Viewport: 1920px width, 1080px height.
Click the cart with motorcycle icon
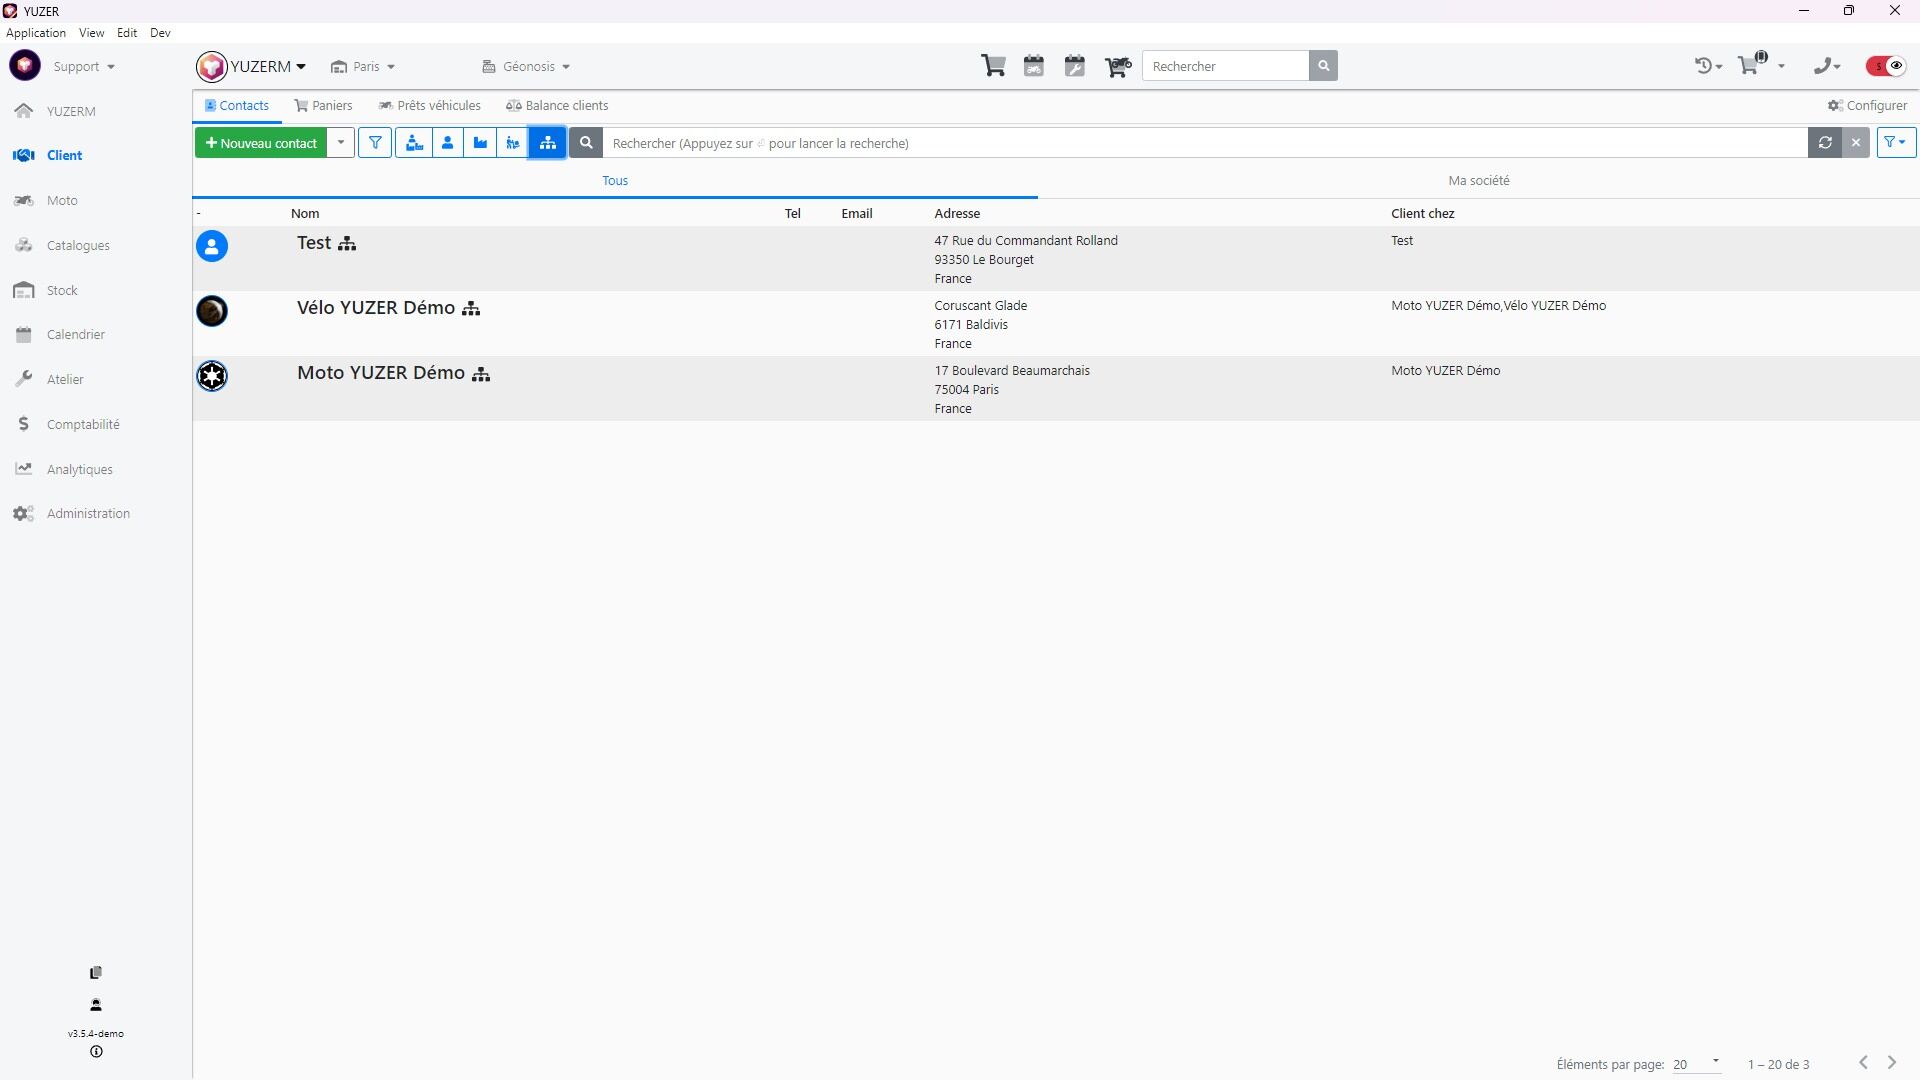(x=1117, y=66)
